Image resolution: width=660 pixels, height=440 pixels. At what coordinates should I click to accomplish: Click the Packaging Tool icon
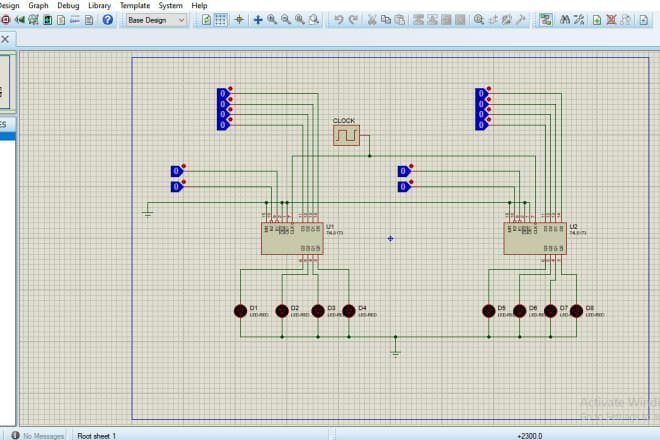507,20
